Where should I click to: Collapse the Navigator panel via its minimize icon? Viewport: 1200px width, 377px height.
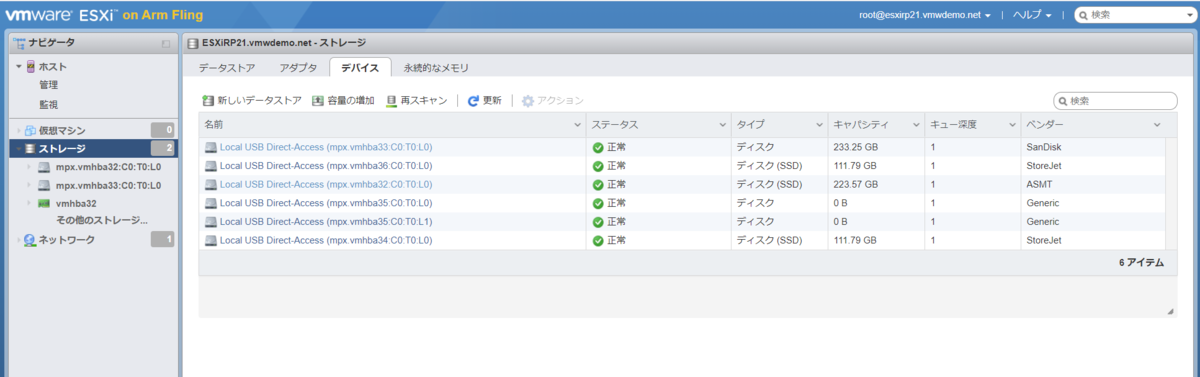pyautogui.click(x=166, y=44)
